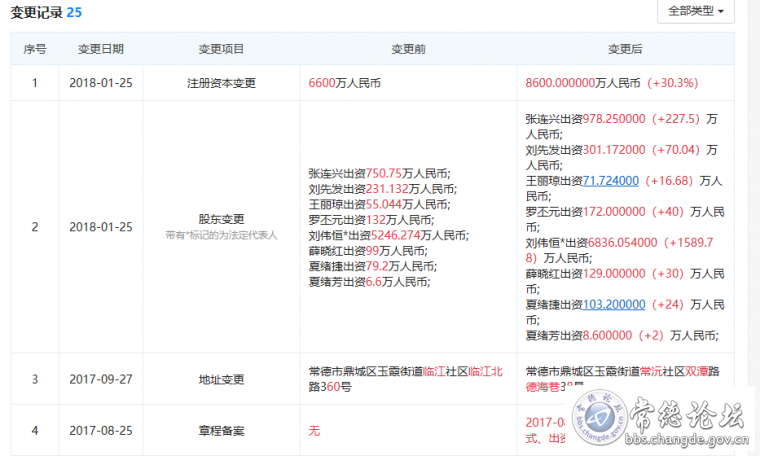The image size is (760, 456).
Task: Select the 变更项目 column header
Action: click(221, 48)
